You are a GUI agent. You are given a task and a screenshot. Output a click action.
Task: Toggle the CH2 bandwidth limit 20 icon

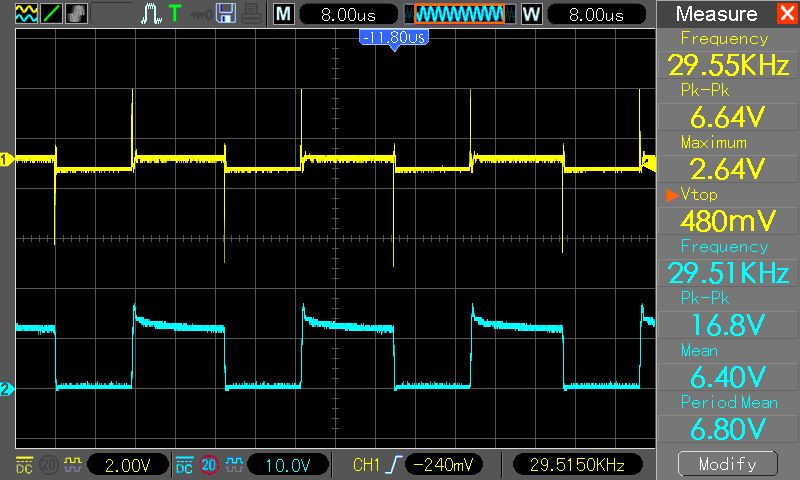(x=208, y=465)
